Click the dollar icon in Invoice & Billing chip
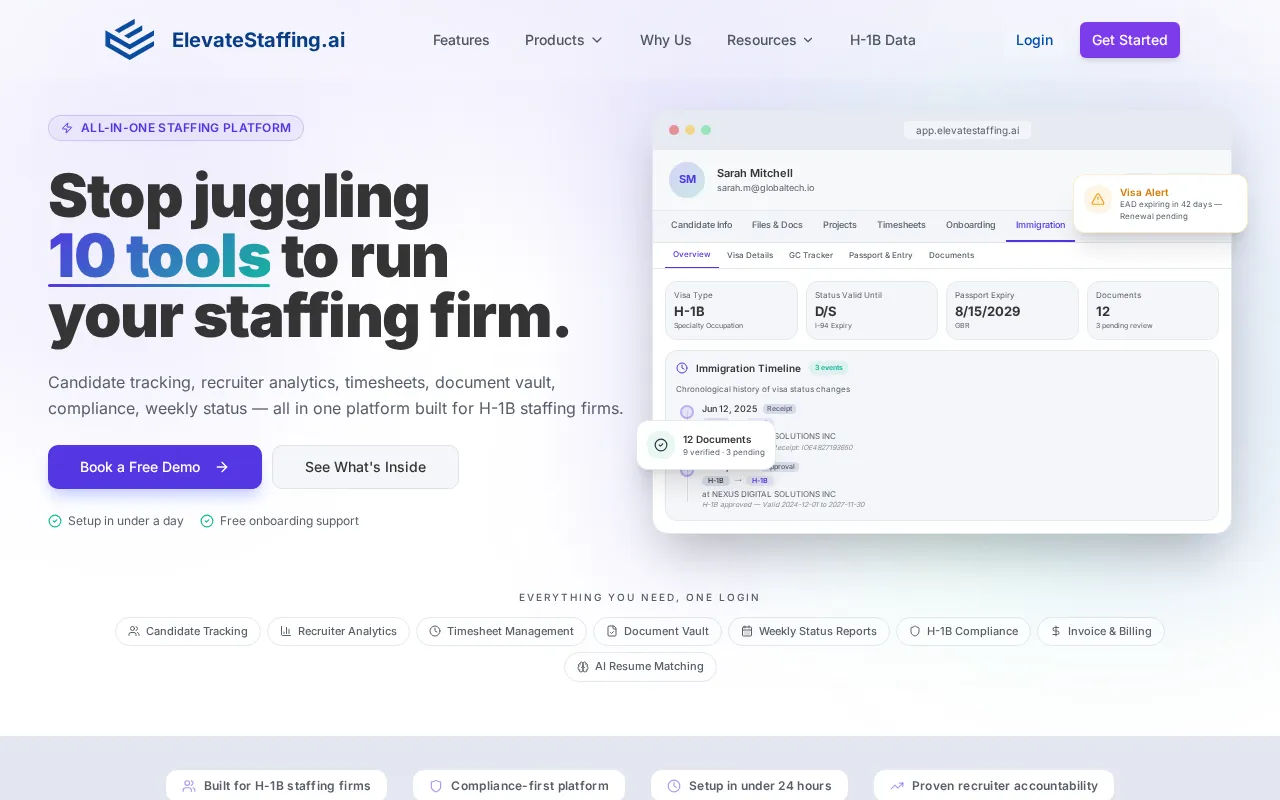Image resolution: width=1280 pixels, height=800 pixels. 1056,631
